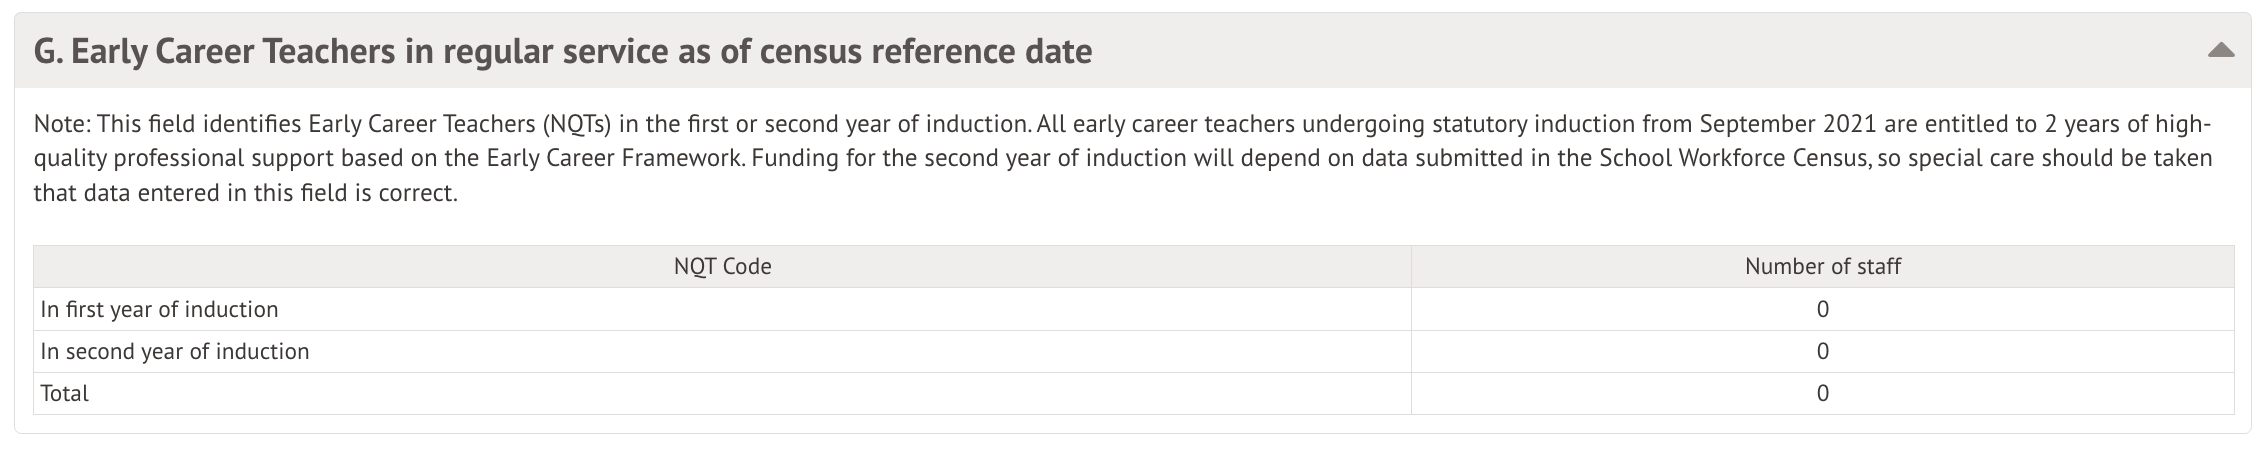Click the first year induction staff count
Screen dimensions: 2264x454
1822,310
